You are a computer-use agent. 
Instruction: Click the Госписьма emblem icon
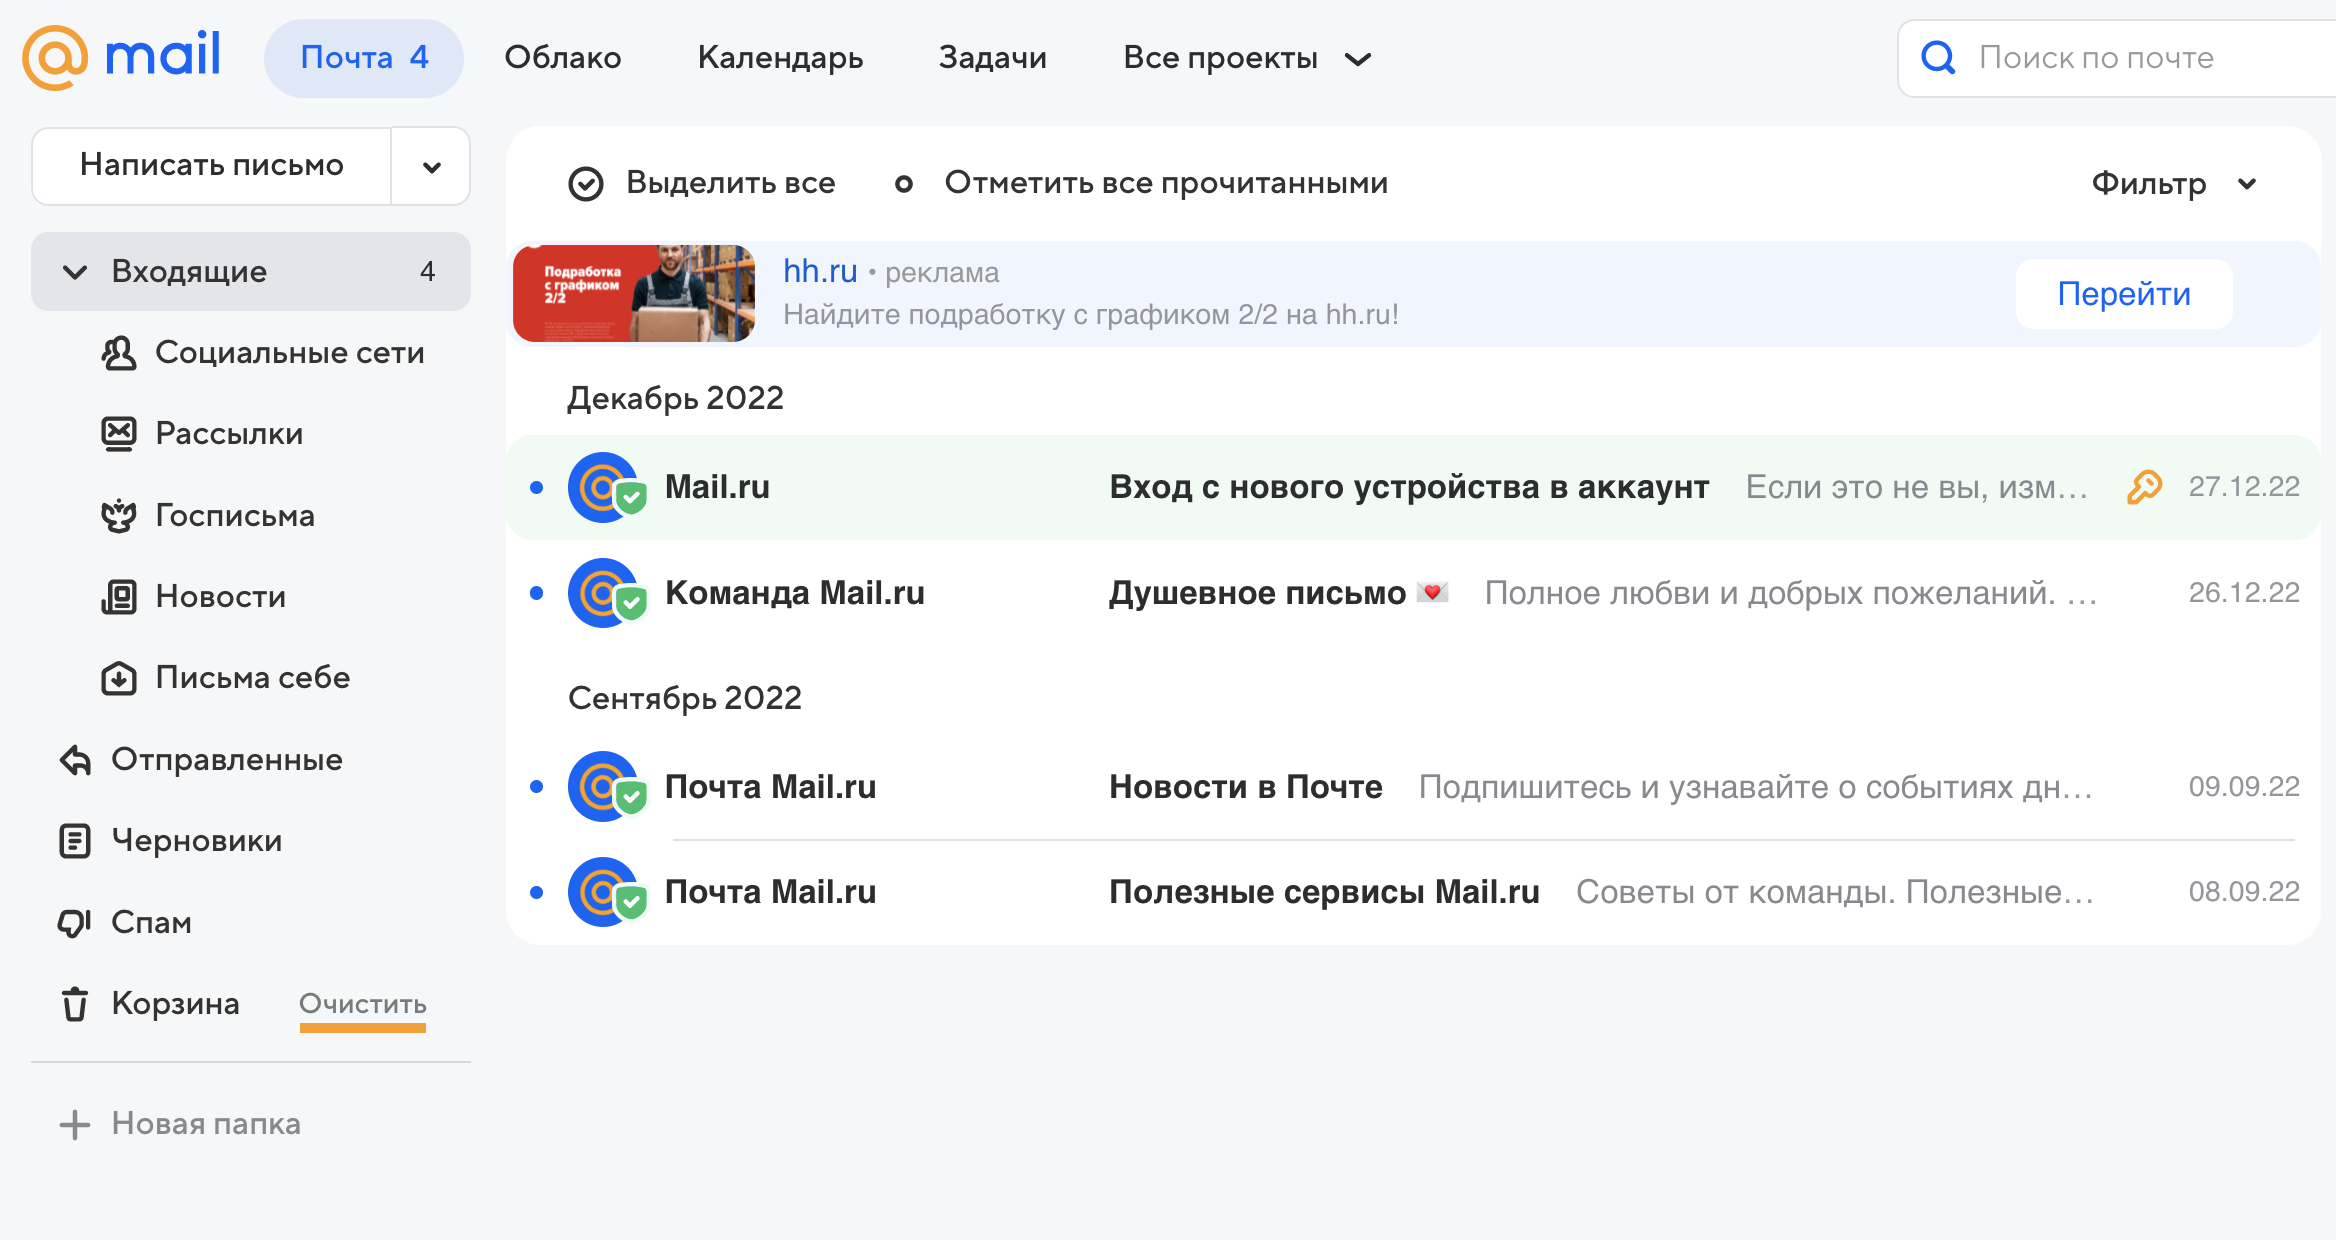point(119,516)
